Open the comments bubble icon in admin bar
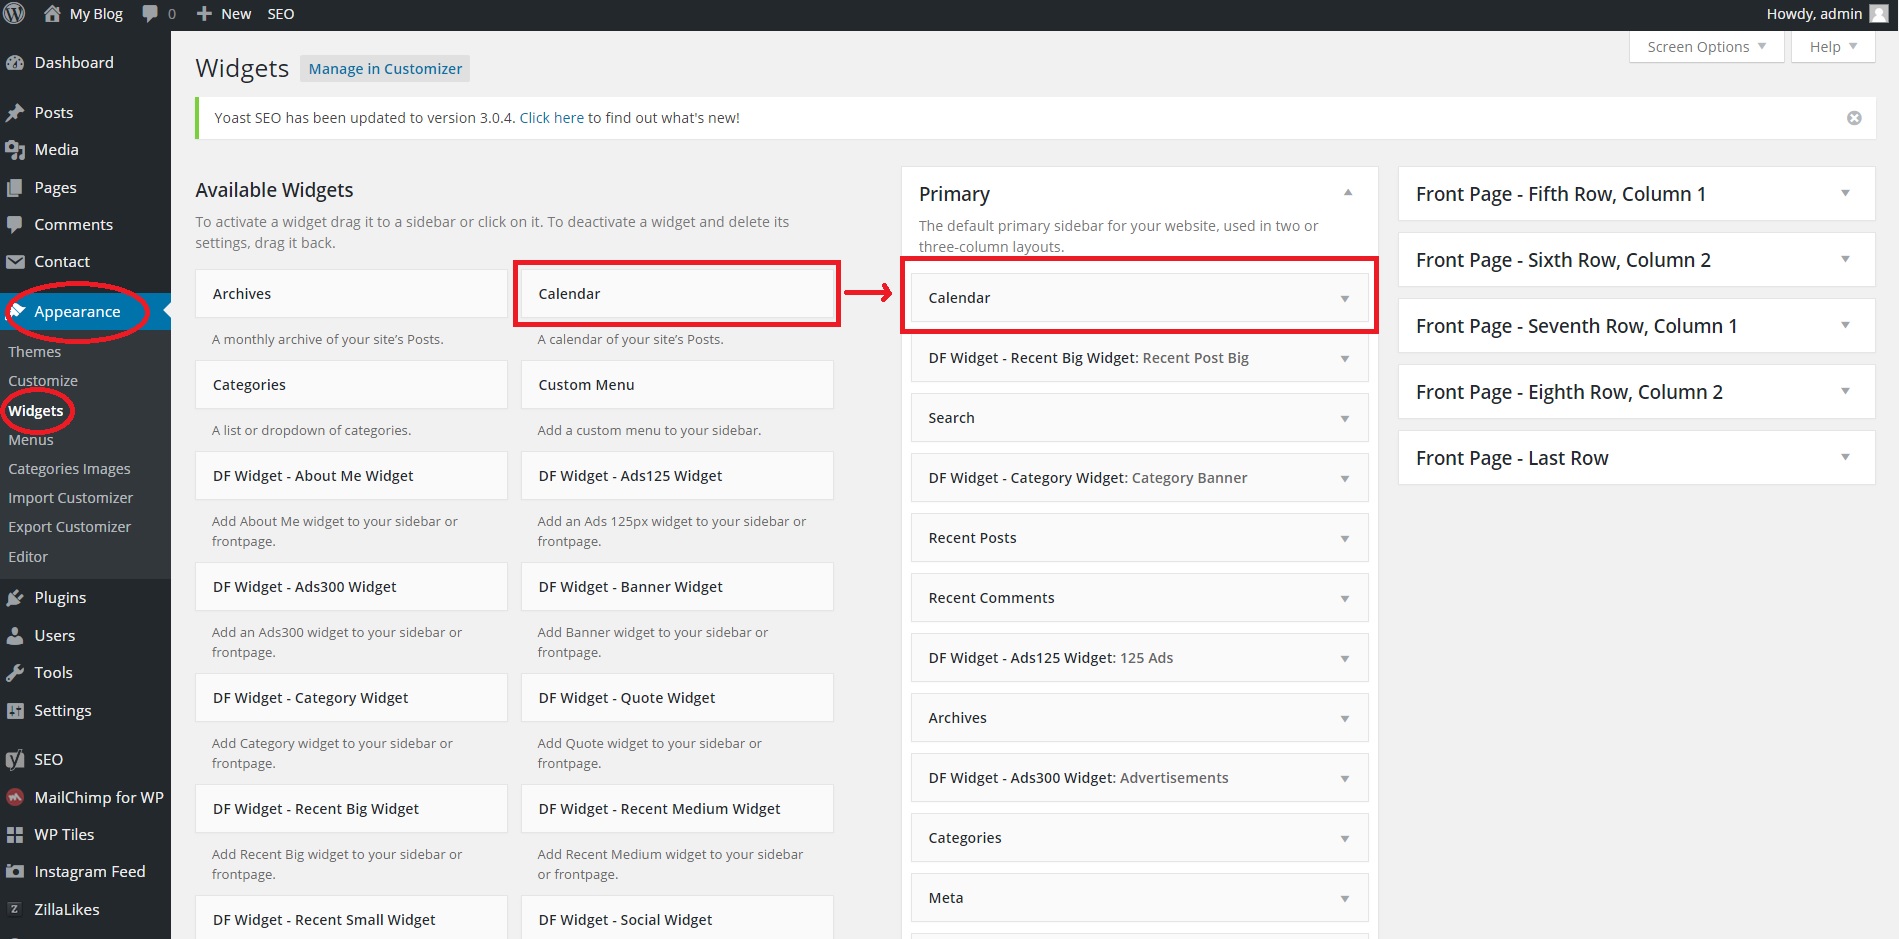1899x939 pixels. point(150,14)
